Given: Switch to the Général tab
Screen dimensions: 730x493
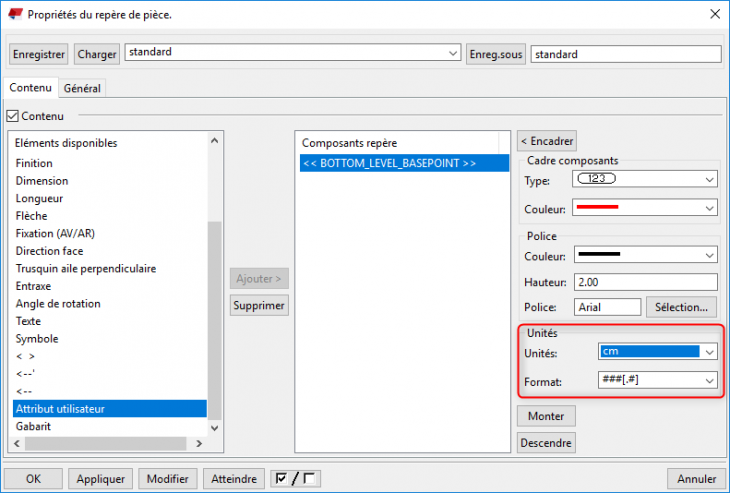Looking at the screenshot, I should point(82,88).
